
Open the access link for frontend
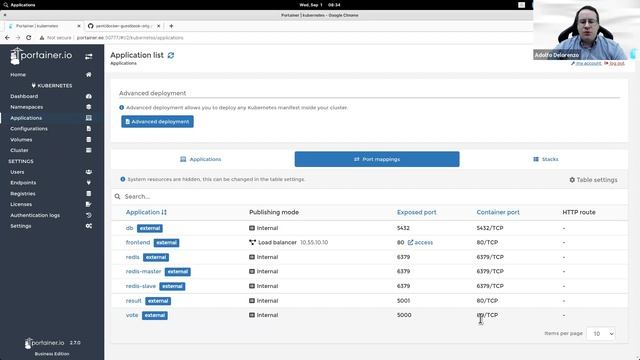[420, 242]
